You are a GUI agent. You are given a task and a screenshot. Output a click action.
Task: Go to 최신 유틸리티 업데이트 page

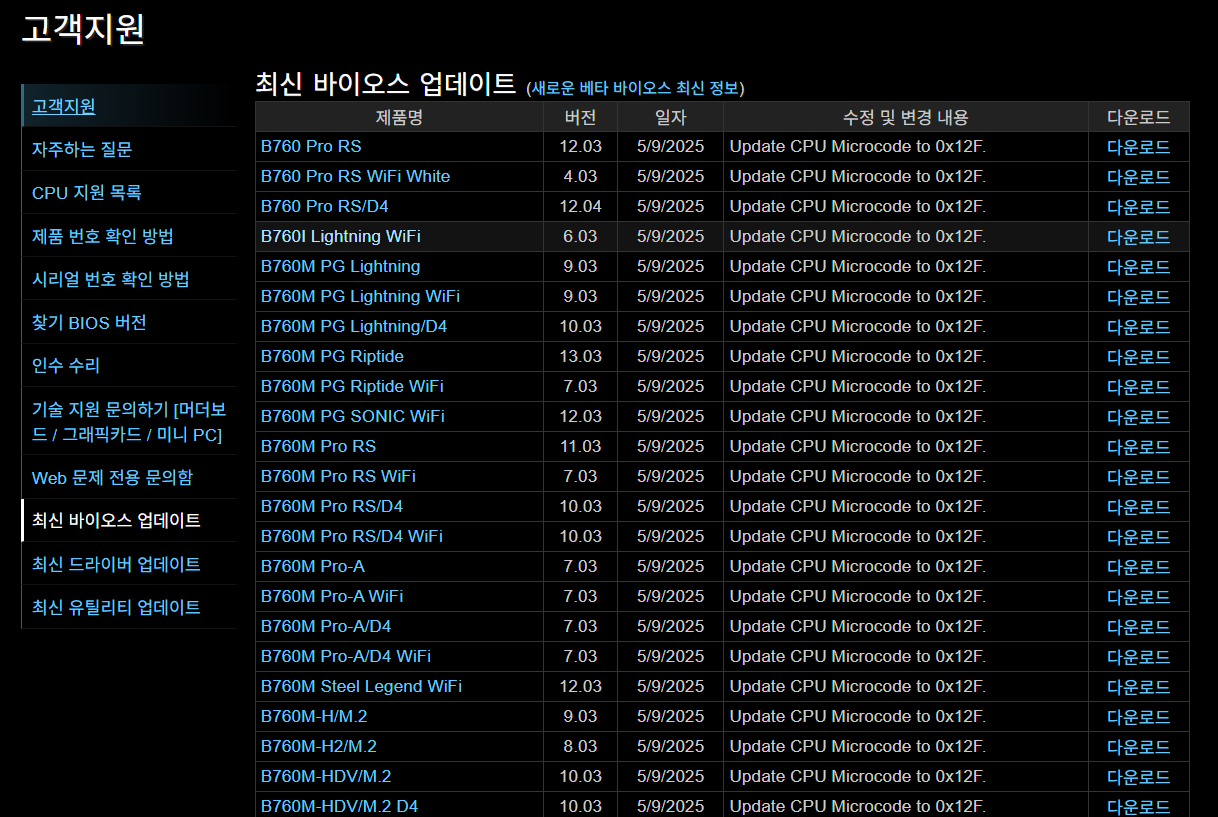116,607
